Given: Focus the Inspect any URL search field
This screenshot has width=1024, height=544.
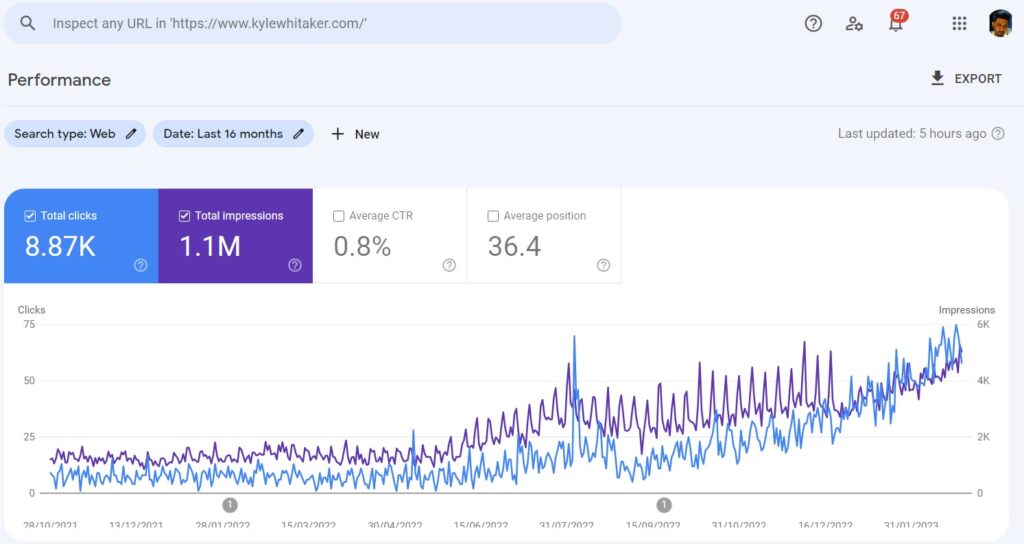Looking at the screenshot, I should 320,23.
